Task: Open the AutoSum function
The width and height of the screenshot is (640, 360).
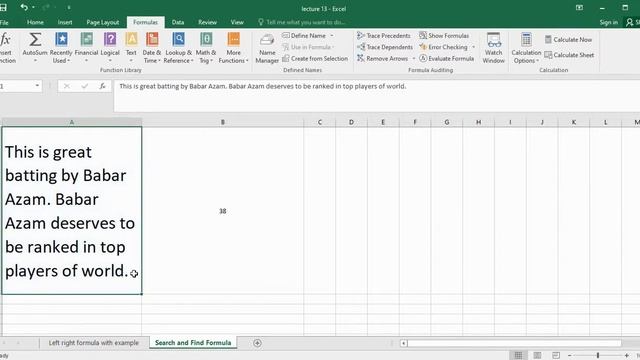Action: point(35,48)
